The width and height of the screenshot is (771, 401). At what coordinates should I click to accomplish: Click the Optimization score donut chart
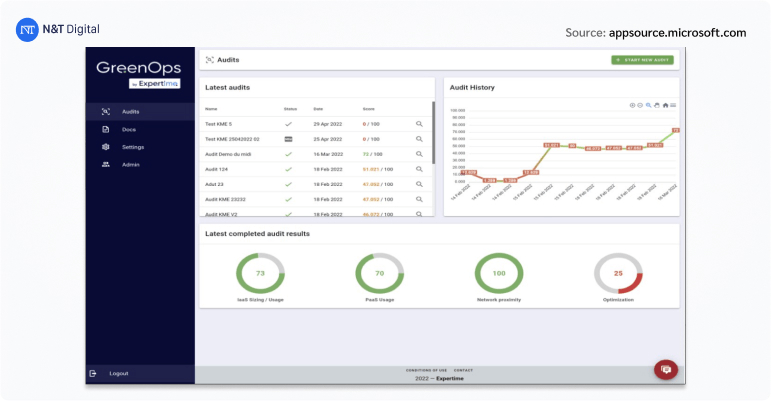[618, 274]
